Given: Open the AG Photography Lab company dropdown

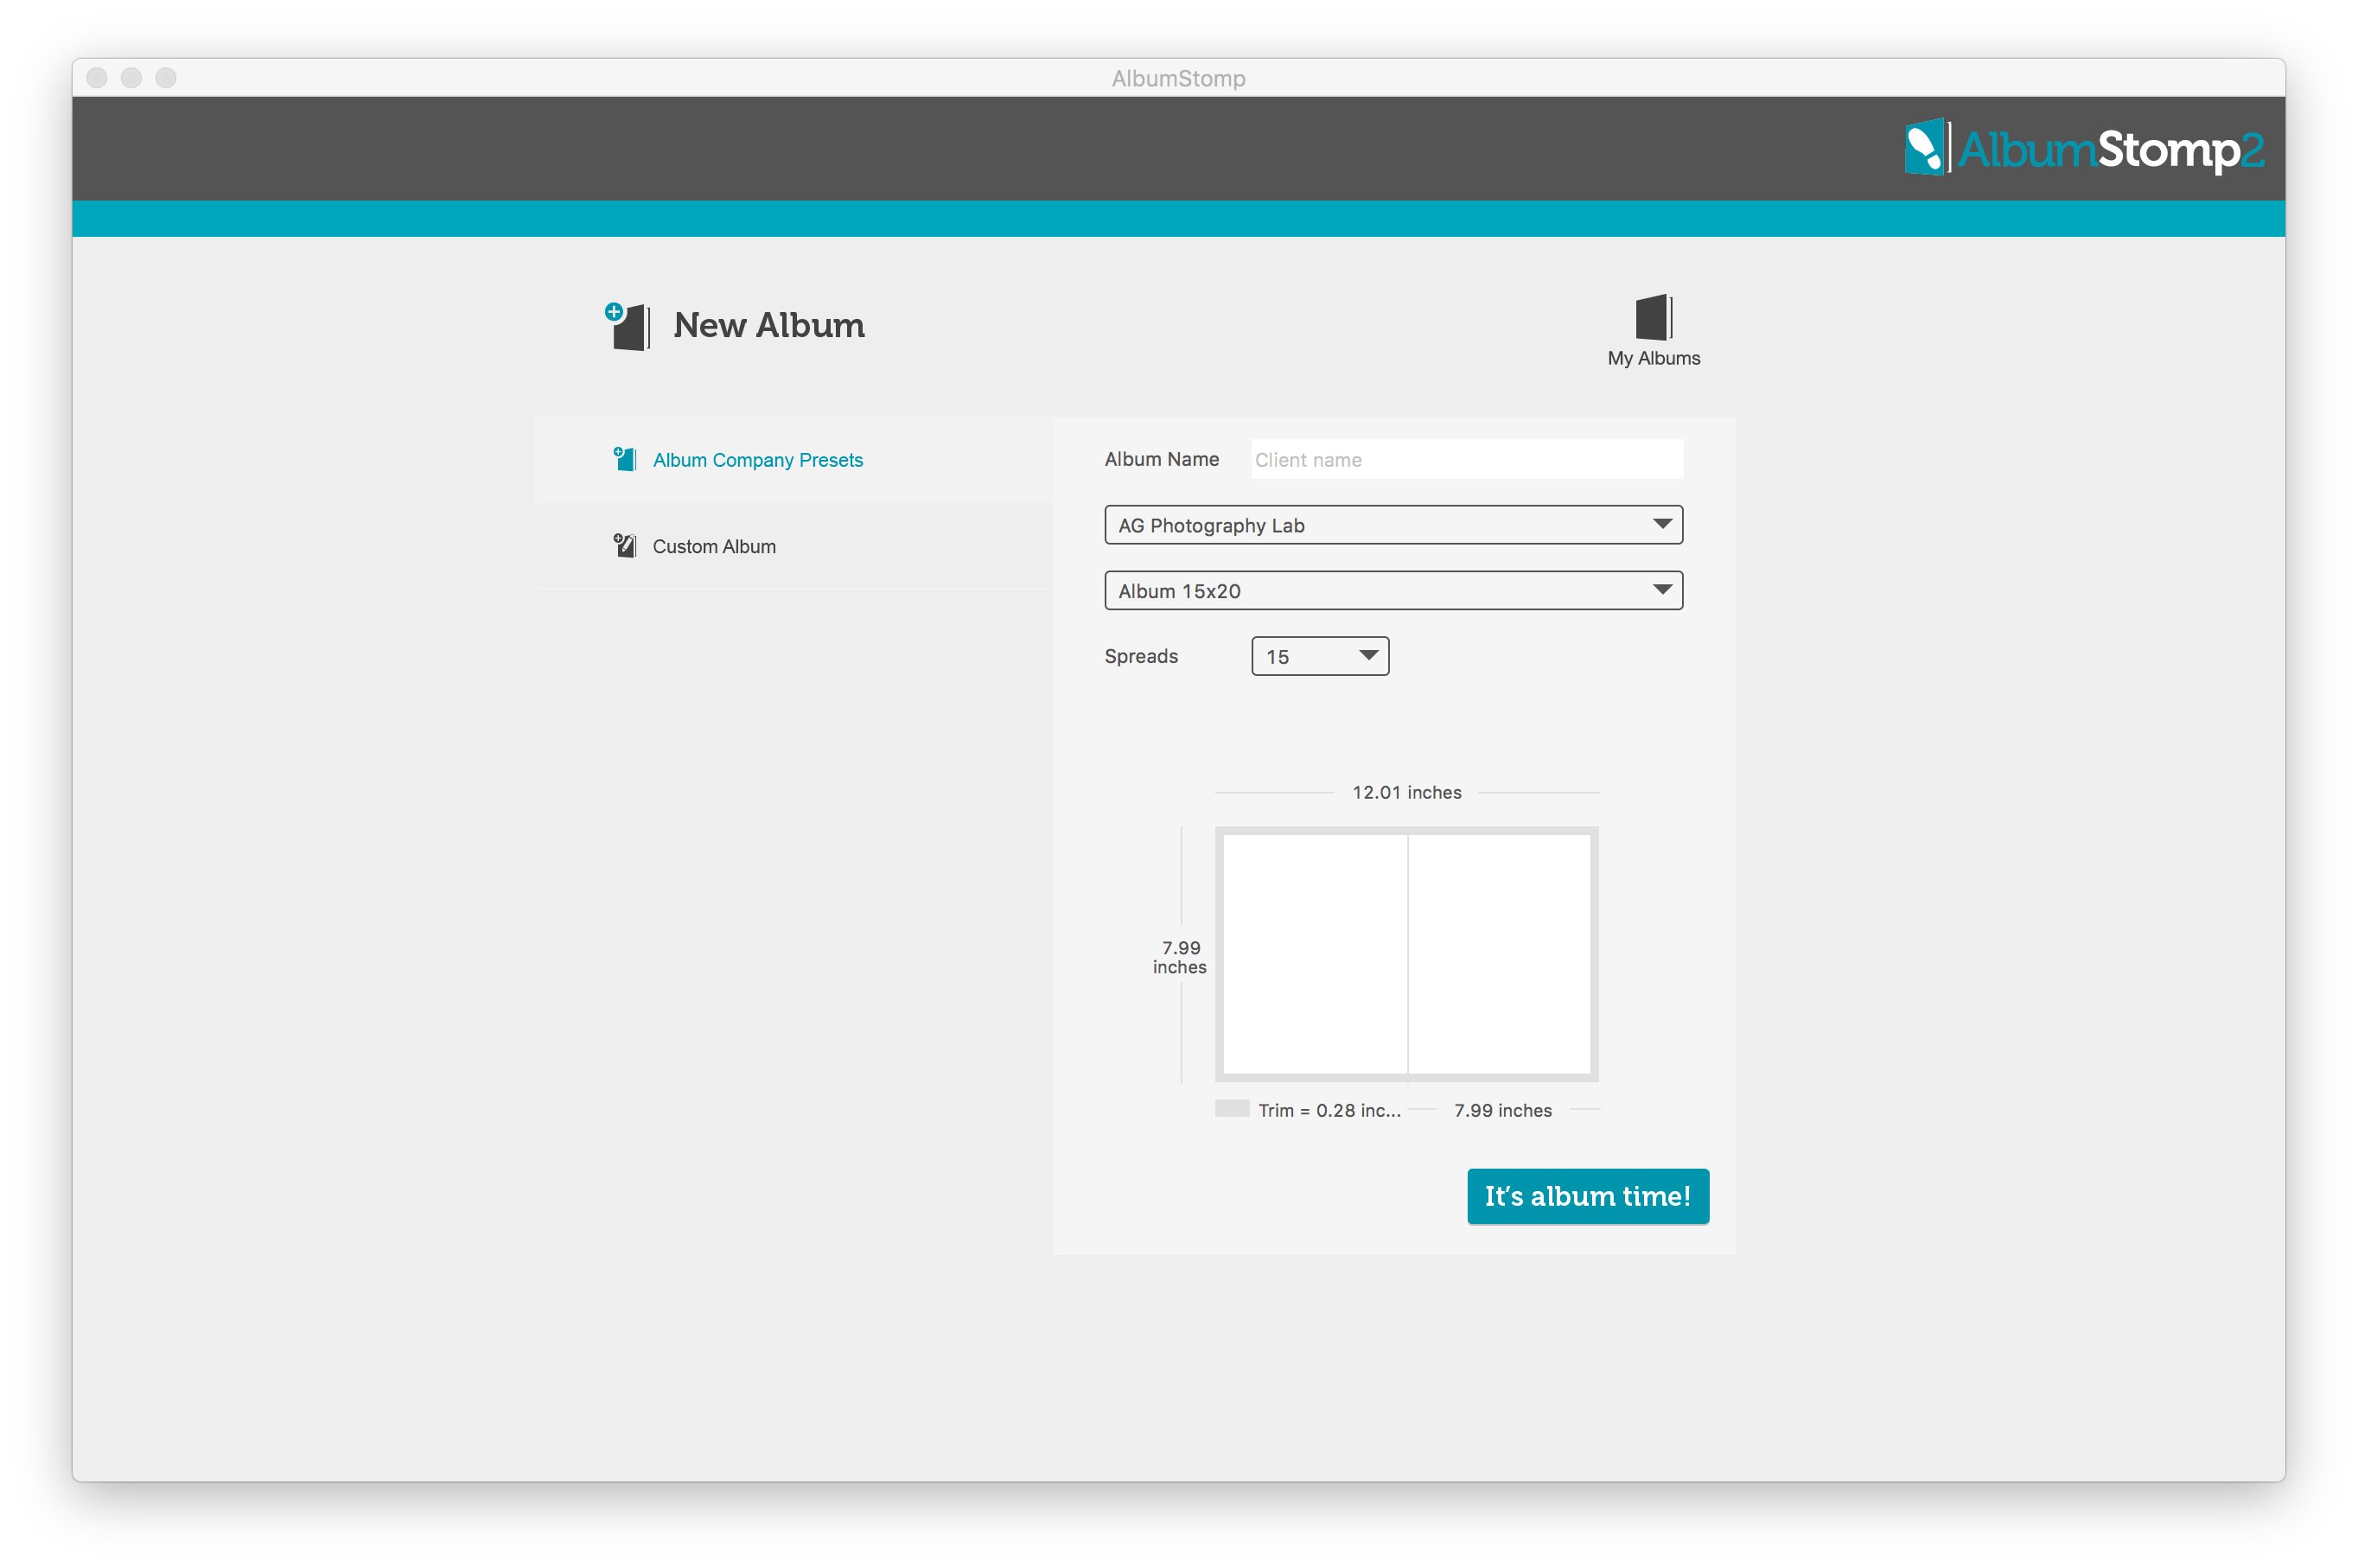Looking at the screenshot, I should coord(1393,525).
